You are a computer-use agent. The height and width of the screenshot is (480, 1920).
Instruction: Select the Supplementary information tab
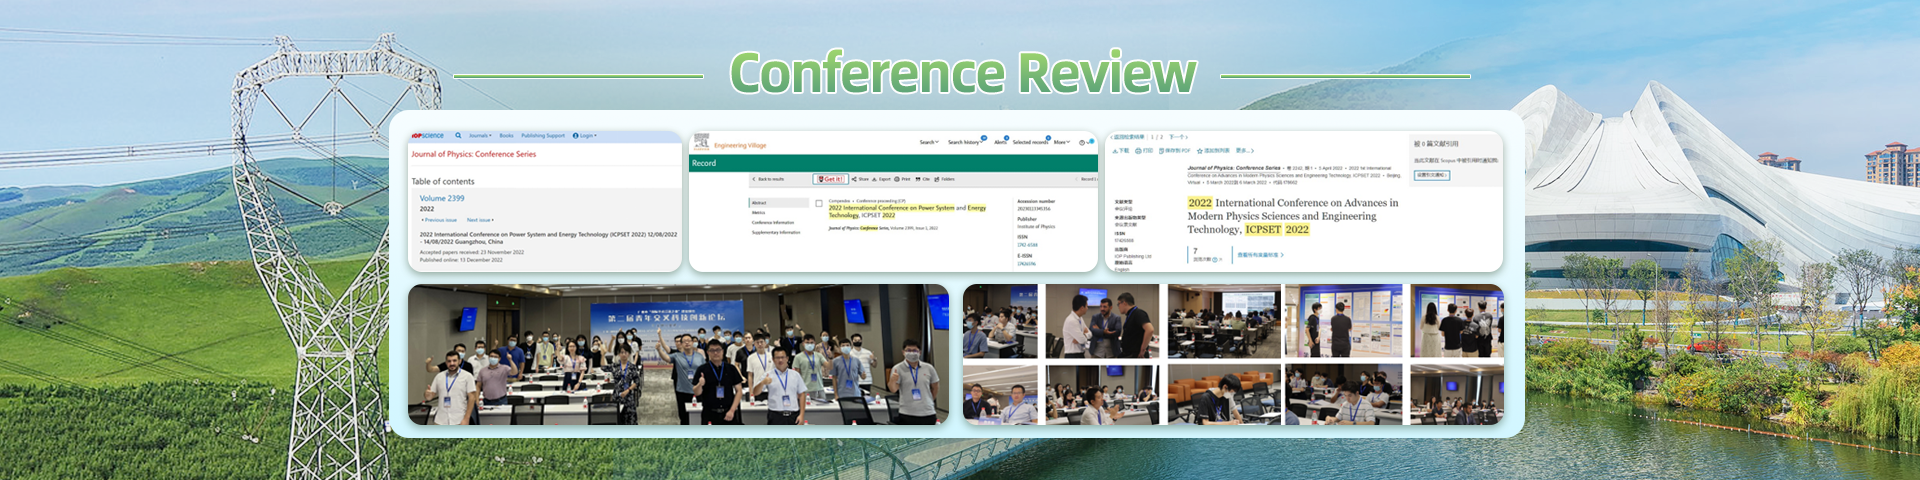776,232
